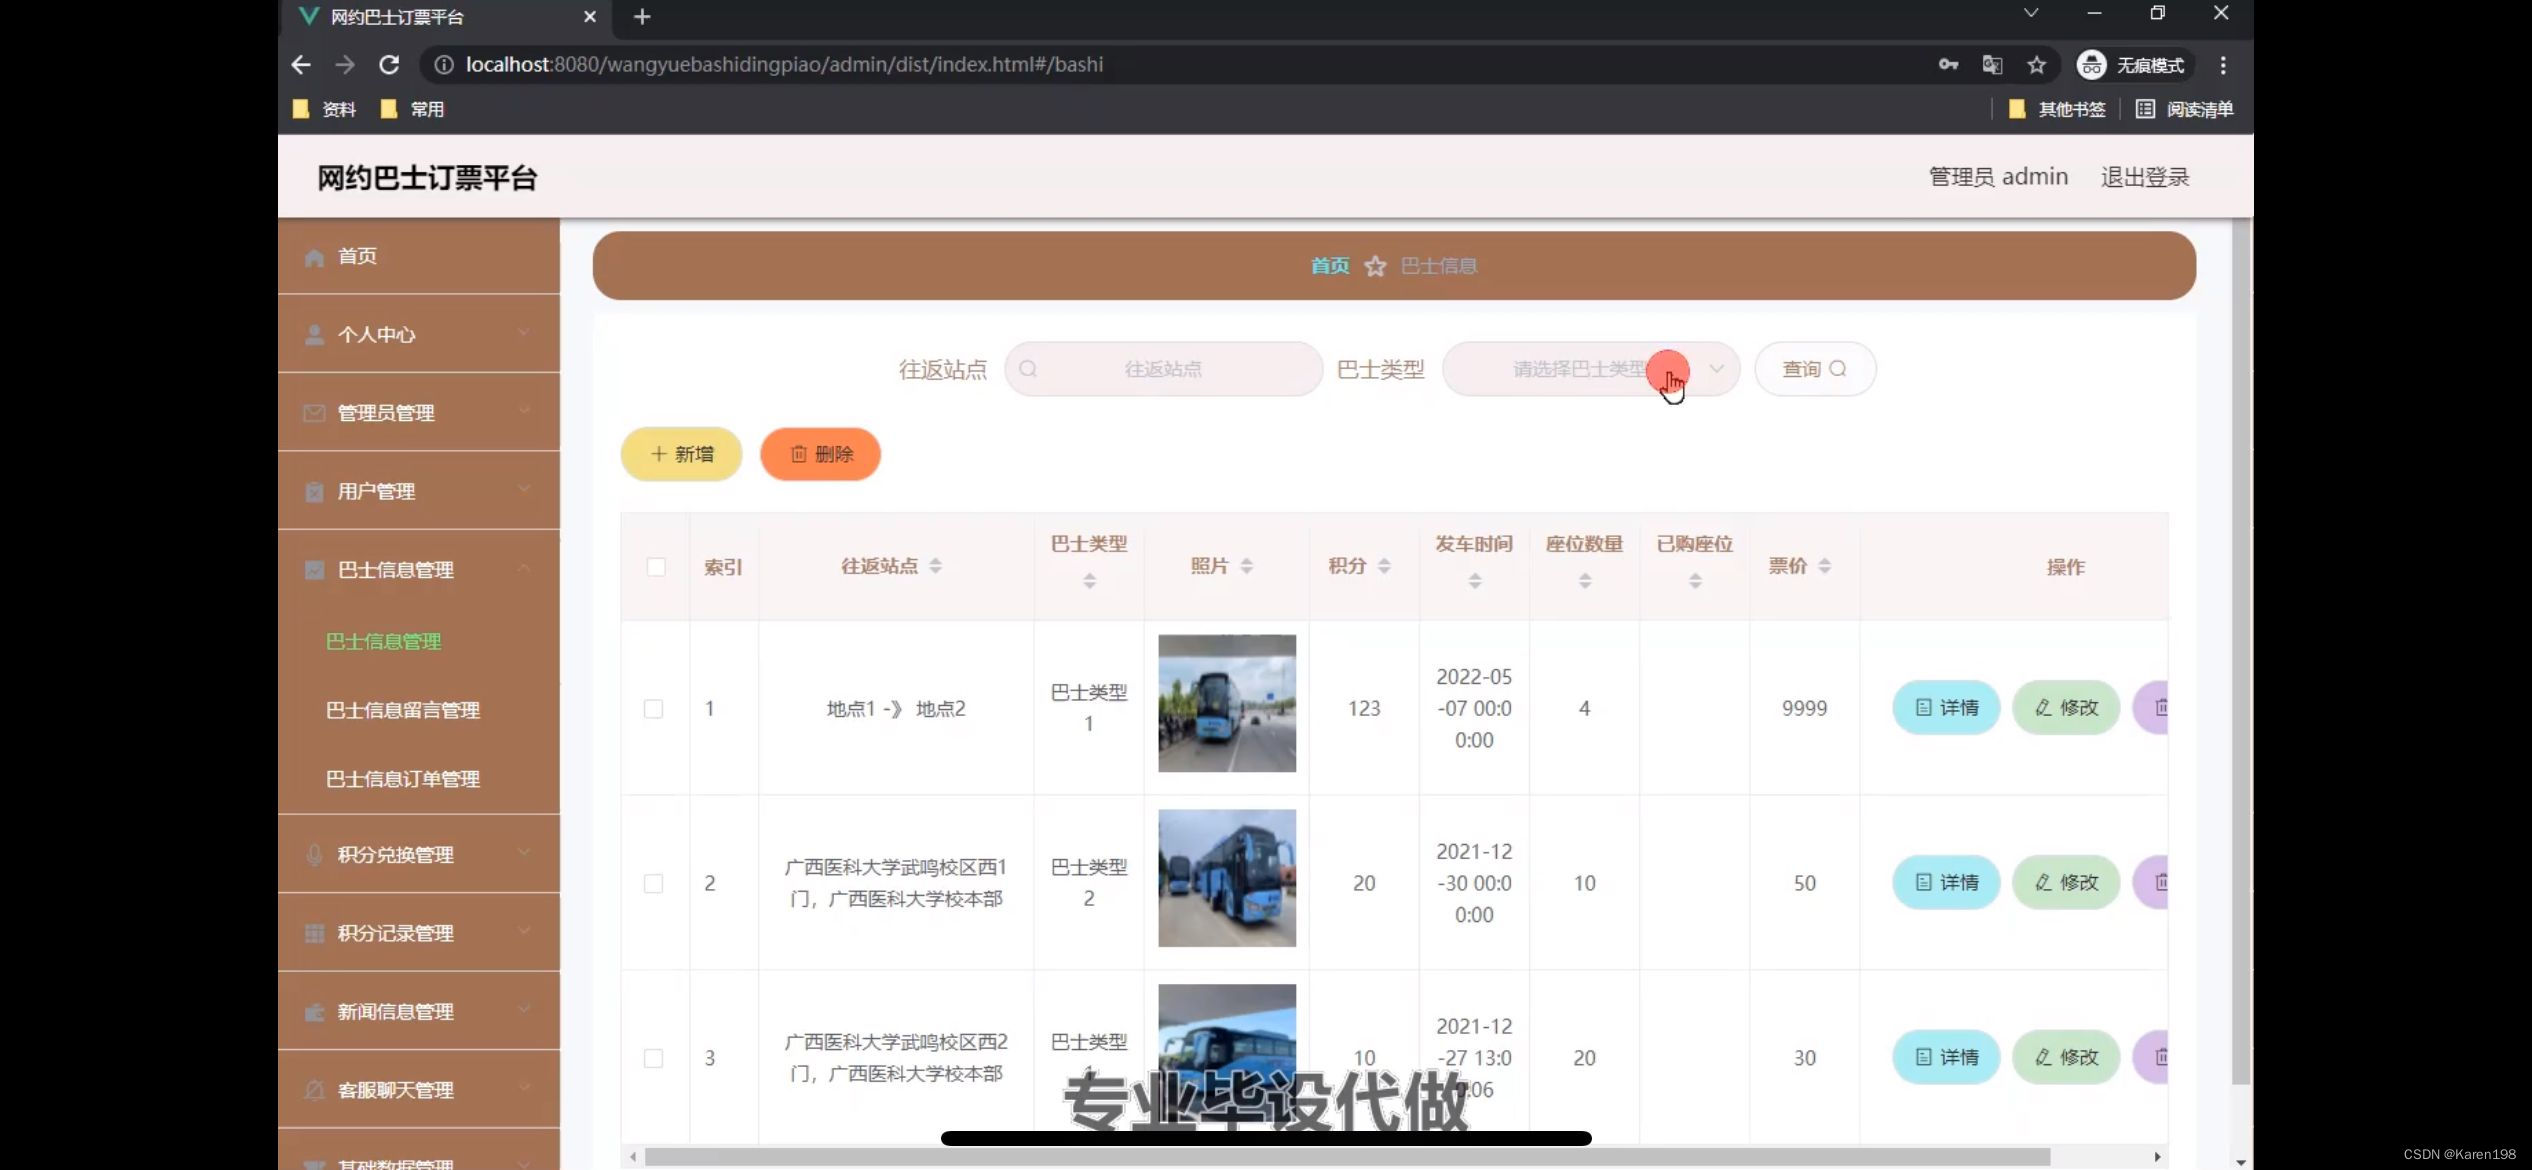
Task: Sort by 巴士类型 column arrows
Action: click(1089, 581)
